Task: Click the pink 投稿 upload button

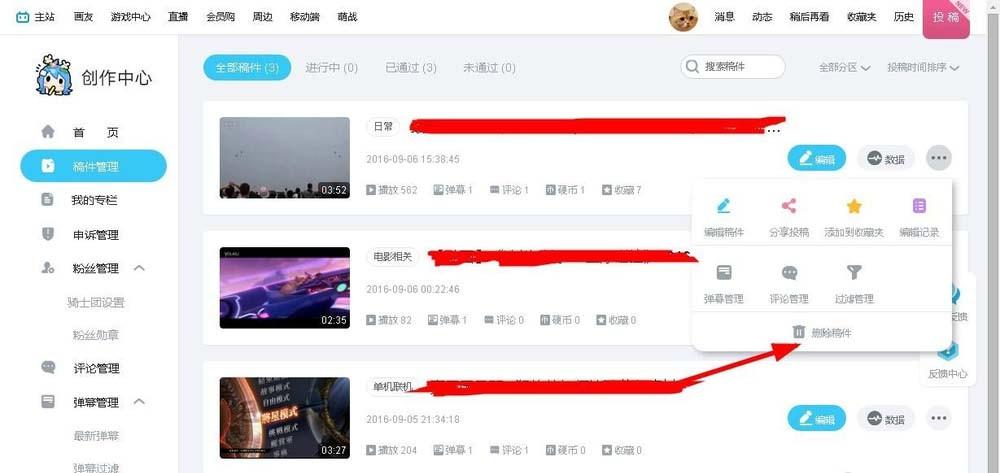Action: click(945, 18)
